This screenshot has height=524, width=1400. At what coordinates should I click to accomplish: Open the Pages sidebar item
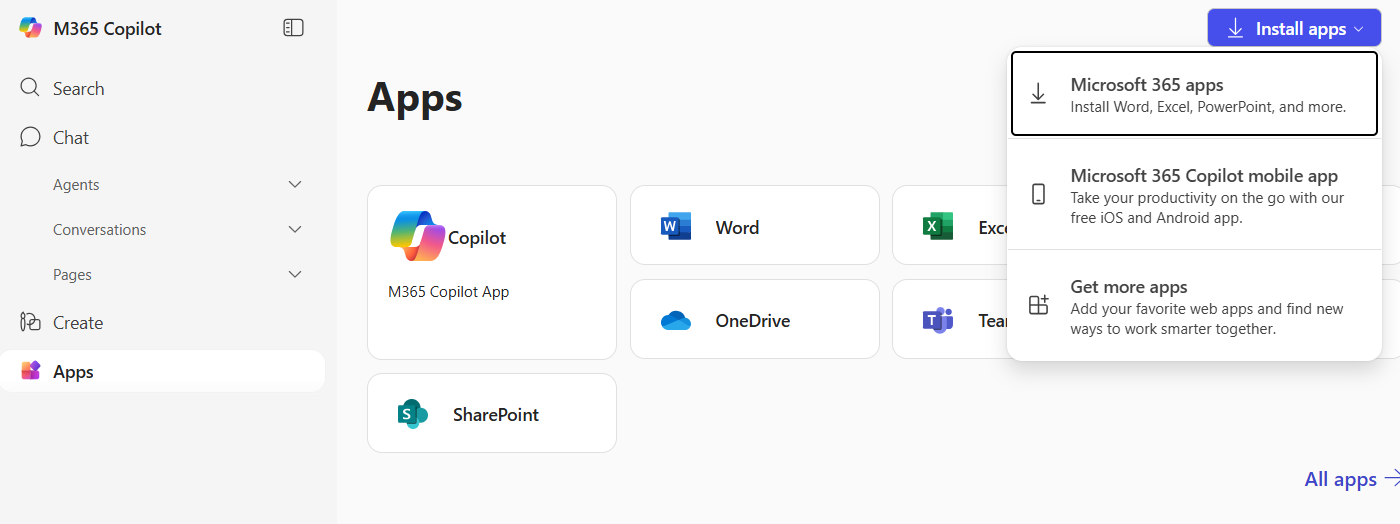(x=72, y=274)
